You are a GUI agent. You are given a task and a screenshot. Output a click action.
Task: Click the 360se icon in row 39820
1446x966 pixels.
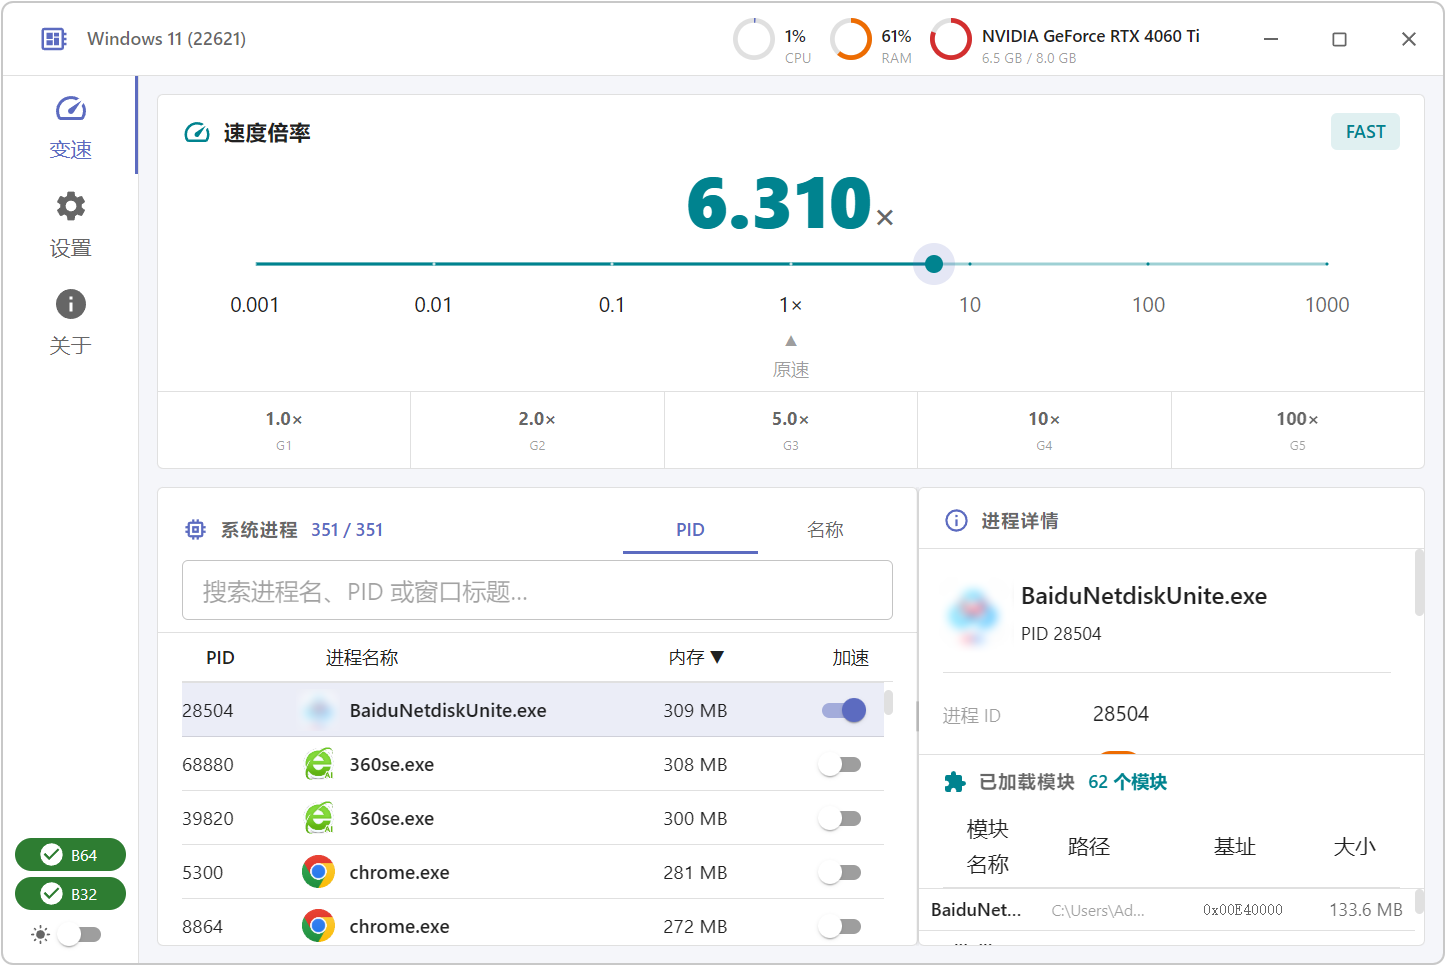pyautogui.click(x=319, y=819)
